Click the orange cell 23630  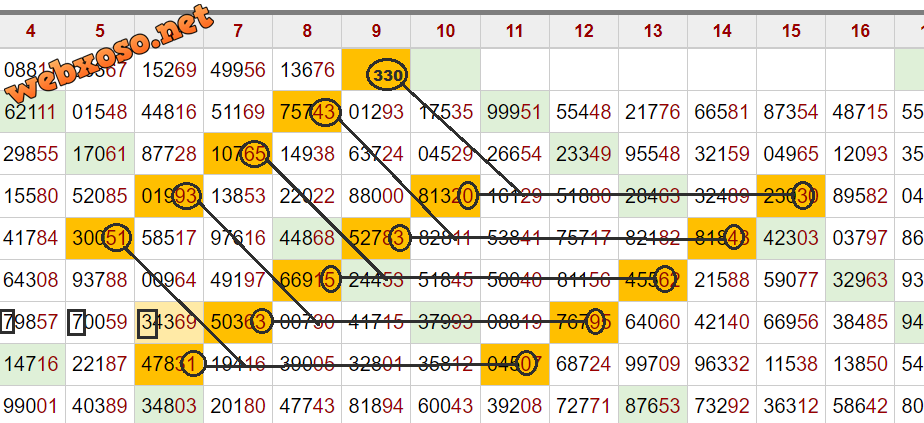(790, 197)
